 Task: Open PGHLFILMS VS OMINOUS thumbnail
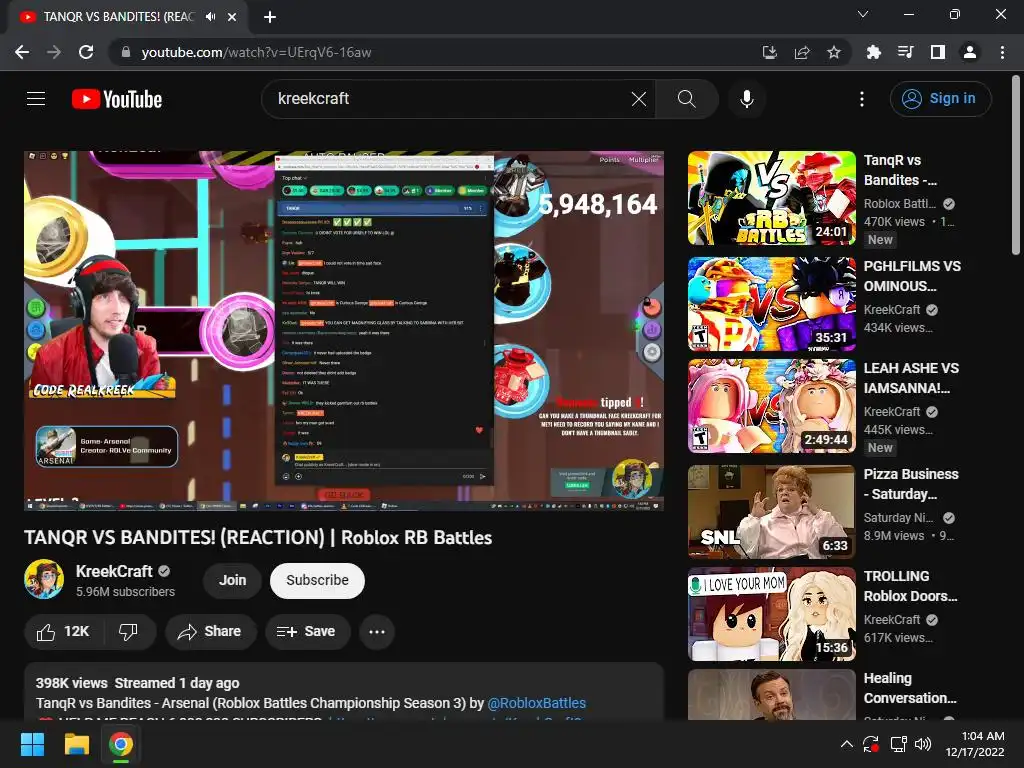coord(771,304)
